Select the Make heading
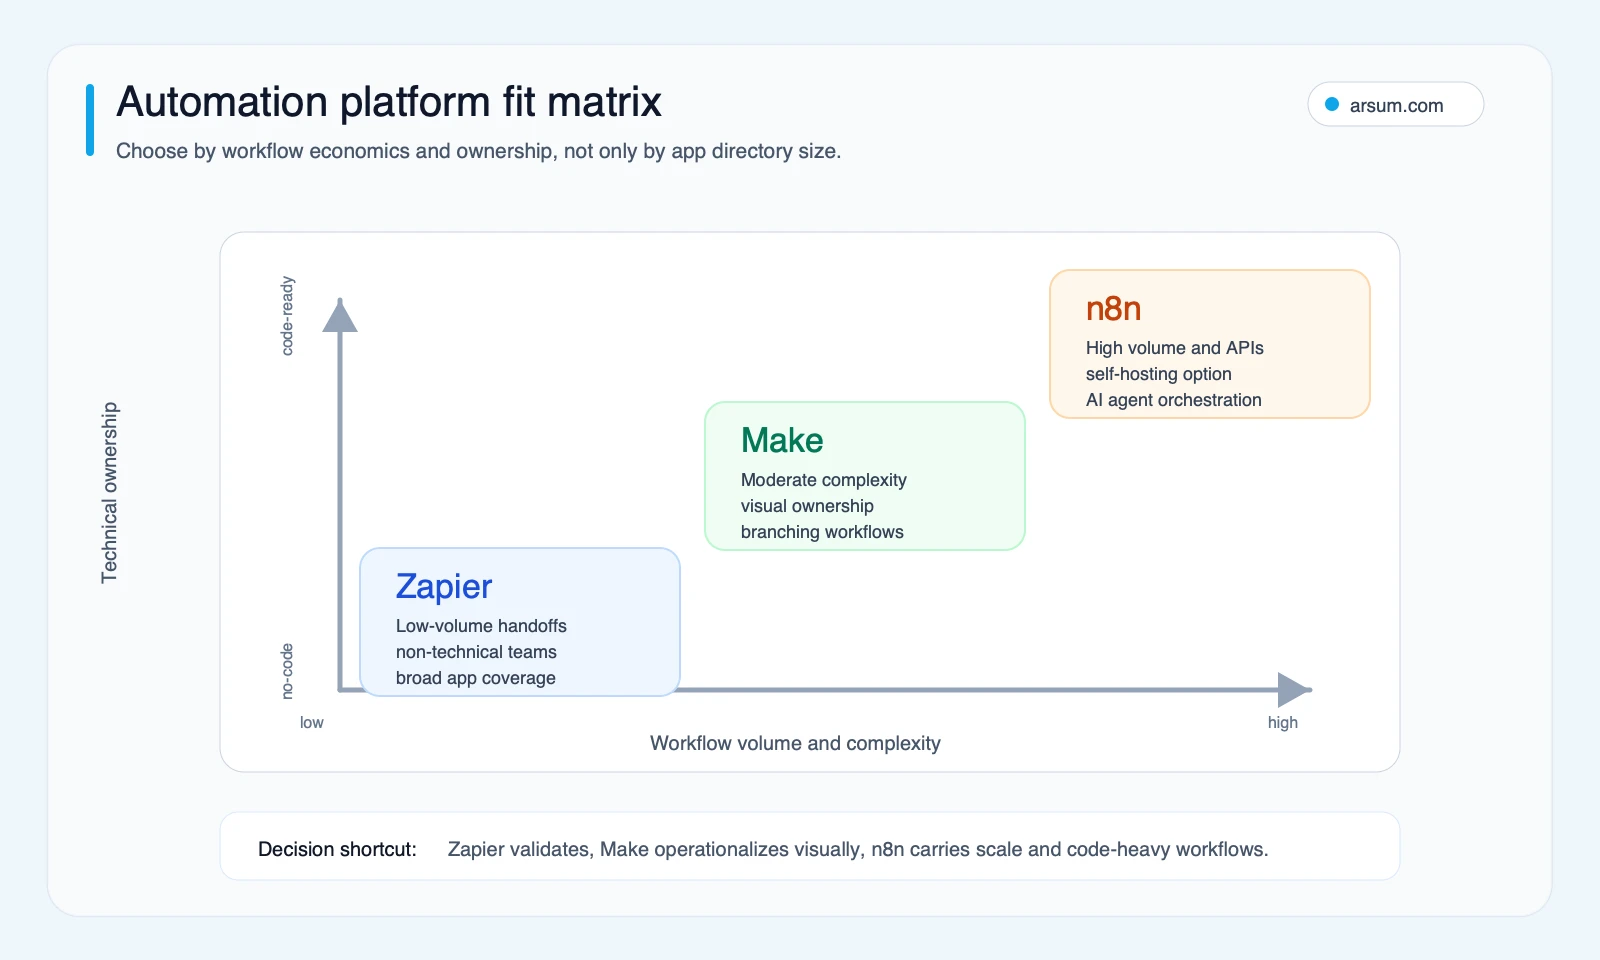 [x=782, y=441]
